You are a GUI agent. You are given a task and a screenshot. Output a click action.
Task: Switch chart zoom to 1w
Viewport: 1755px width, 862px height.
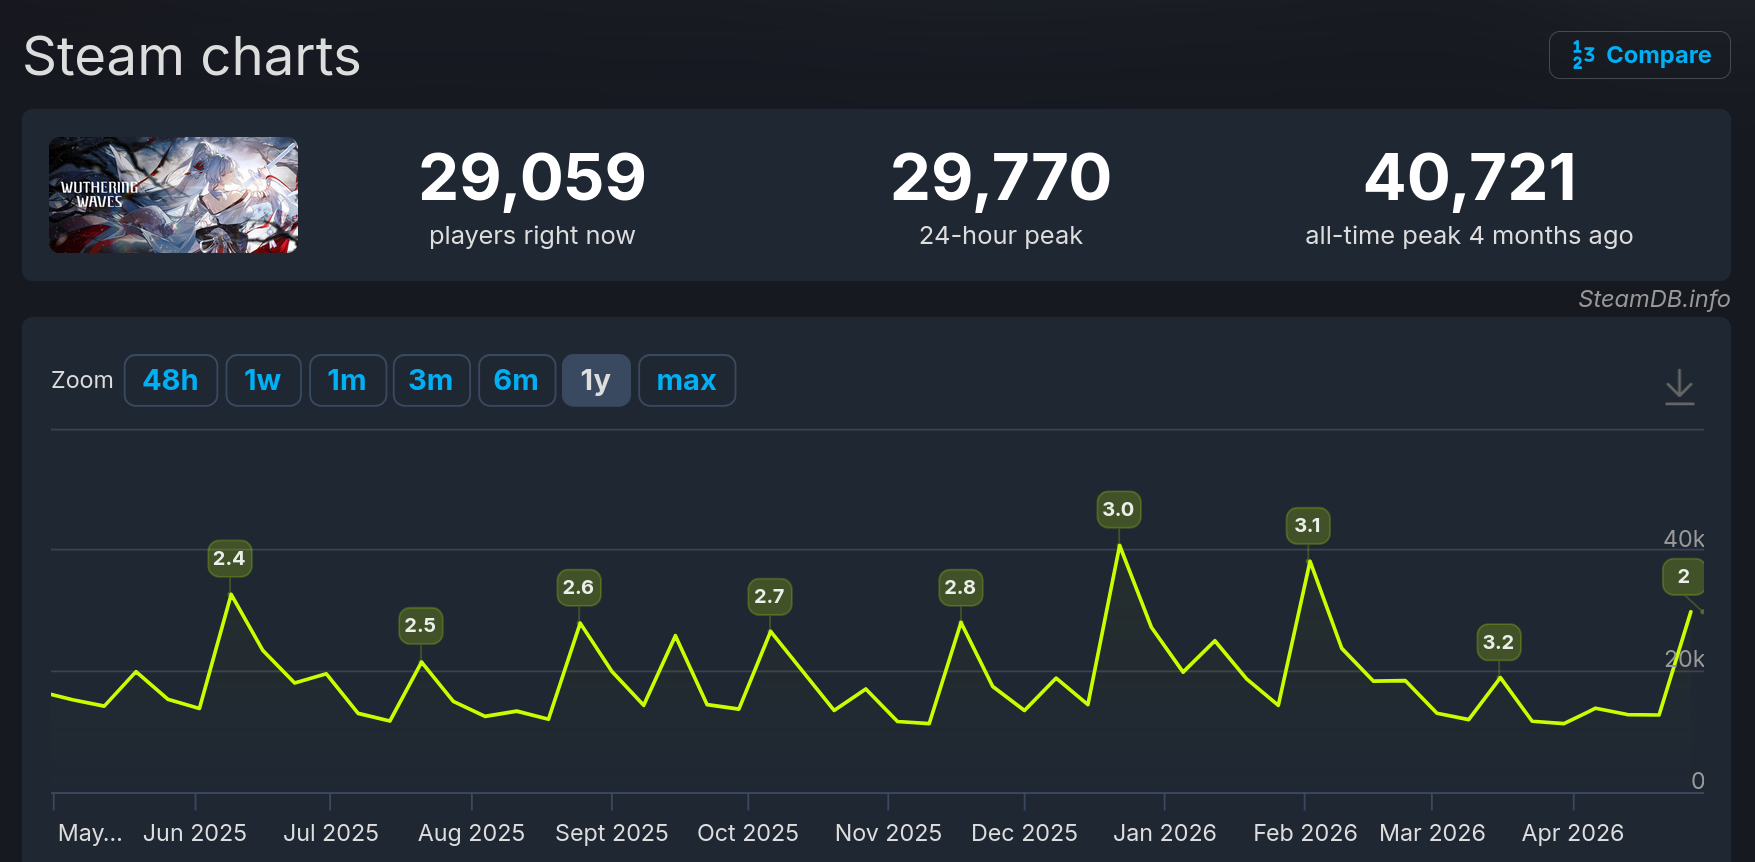pyautogui.click(x=263, y=380)
